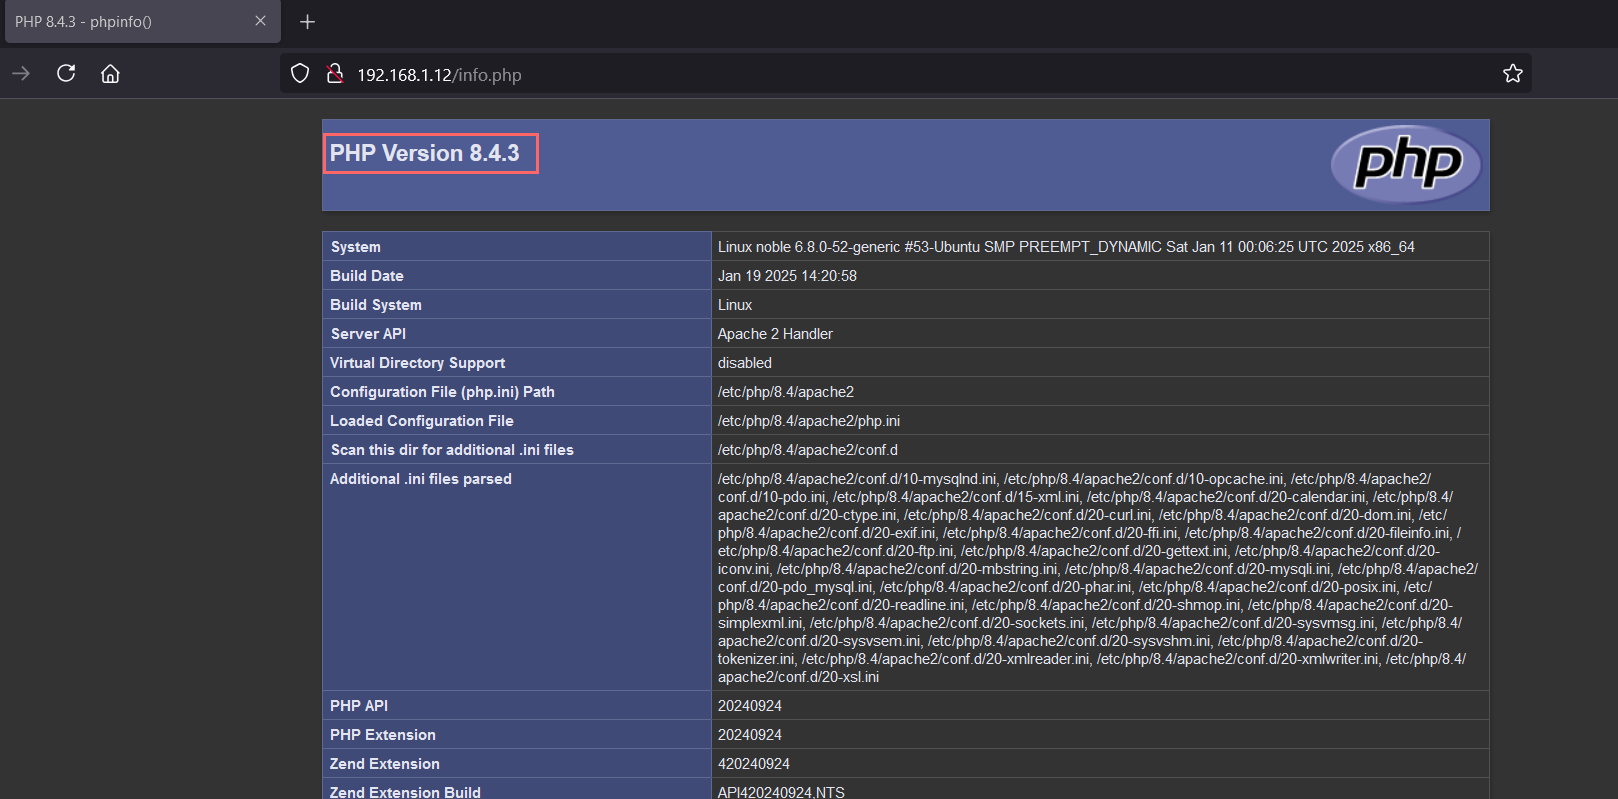Select the PHP Extension label

tap(383, 735)
